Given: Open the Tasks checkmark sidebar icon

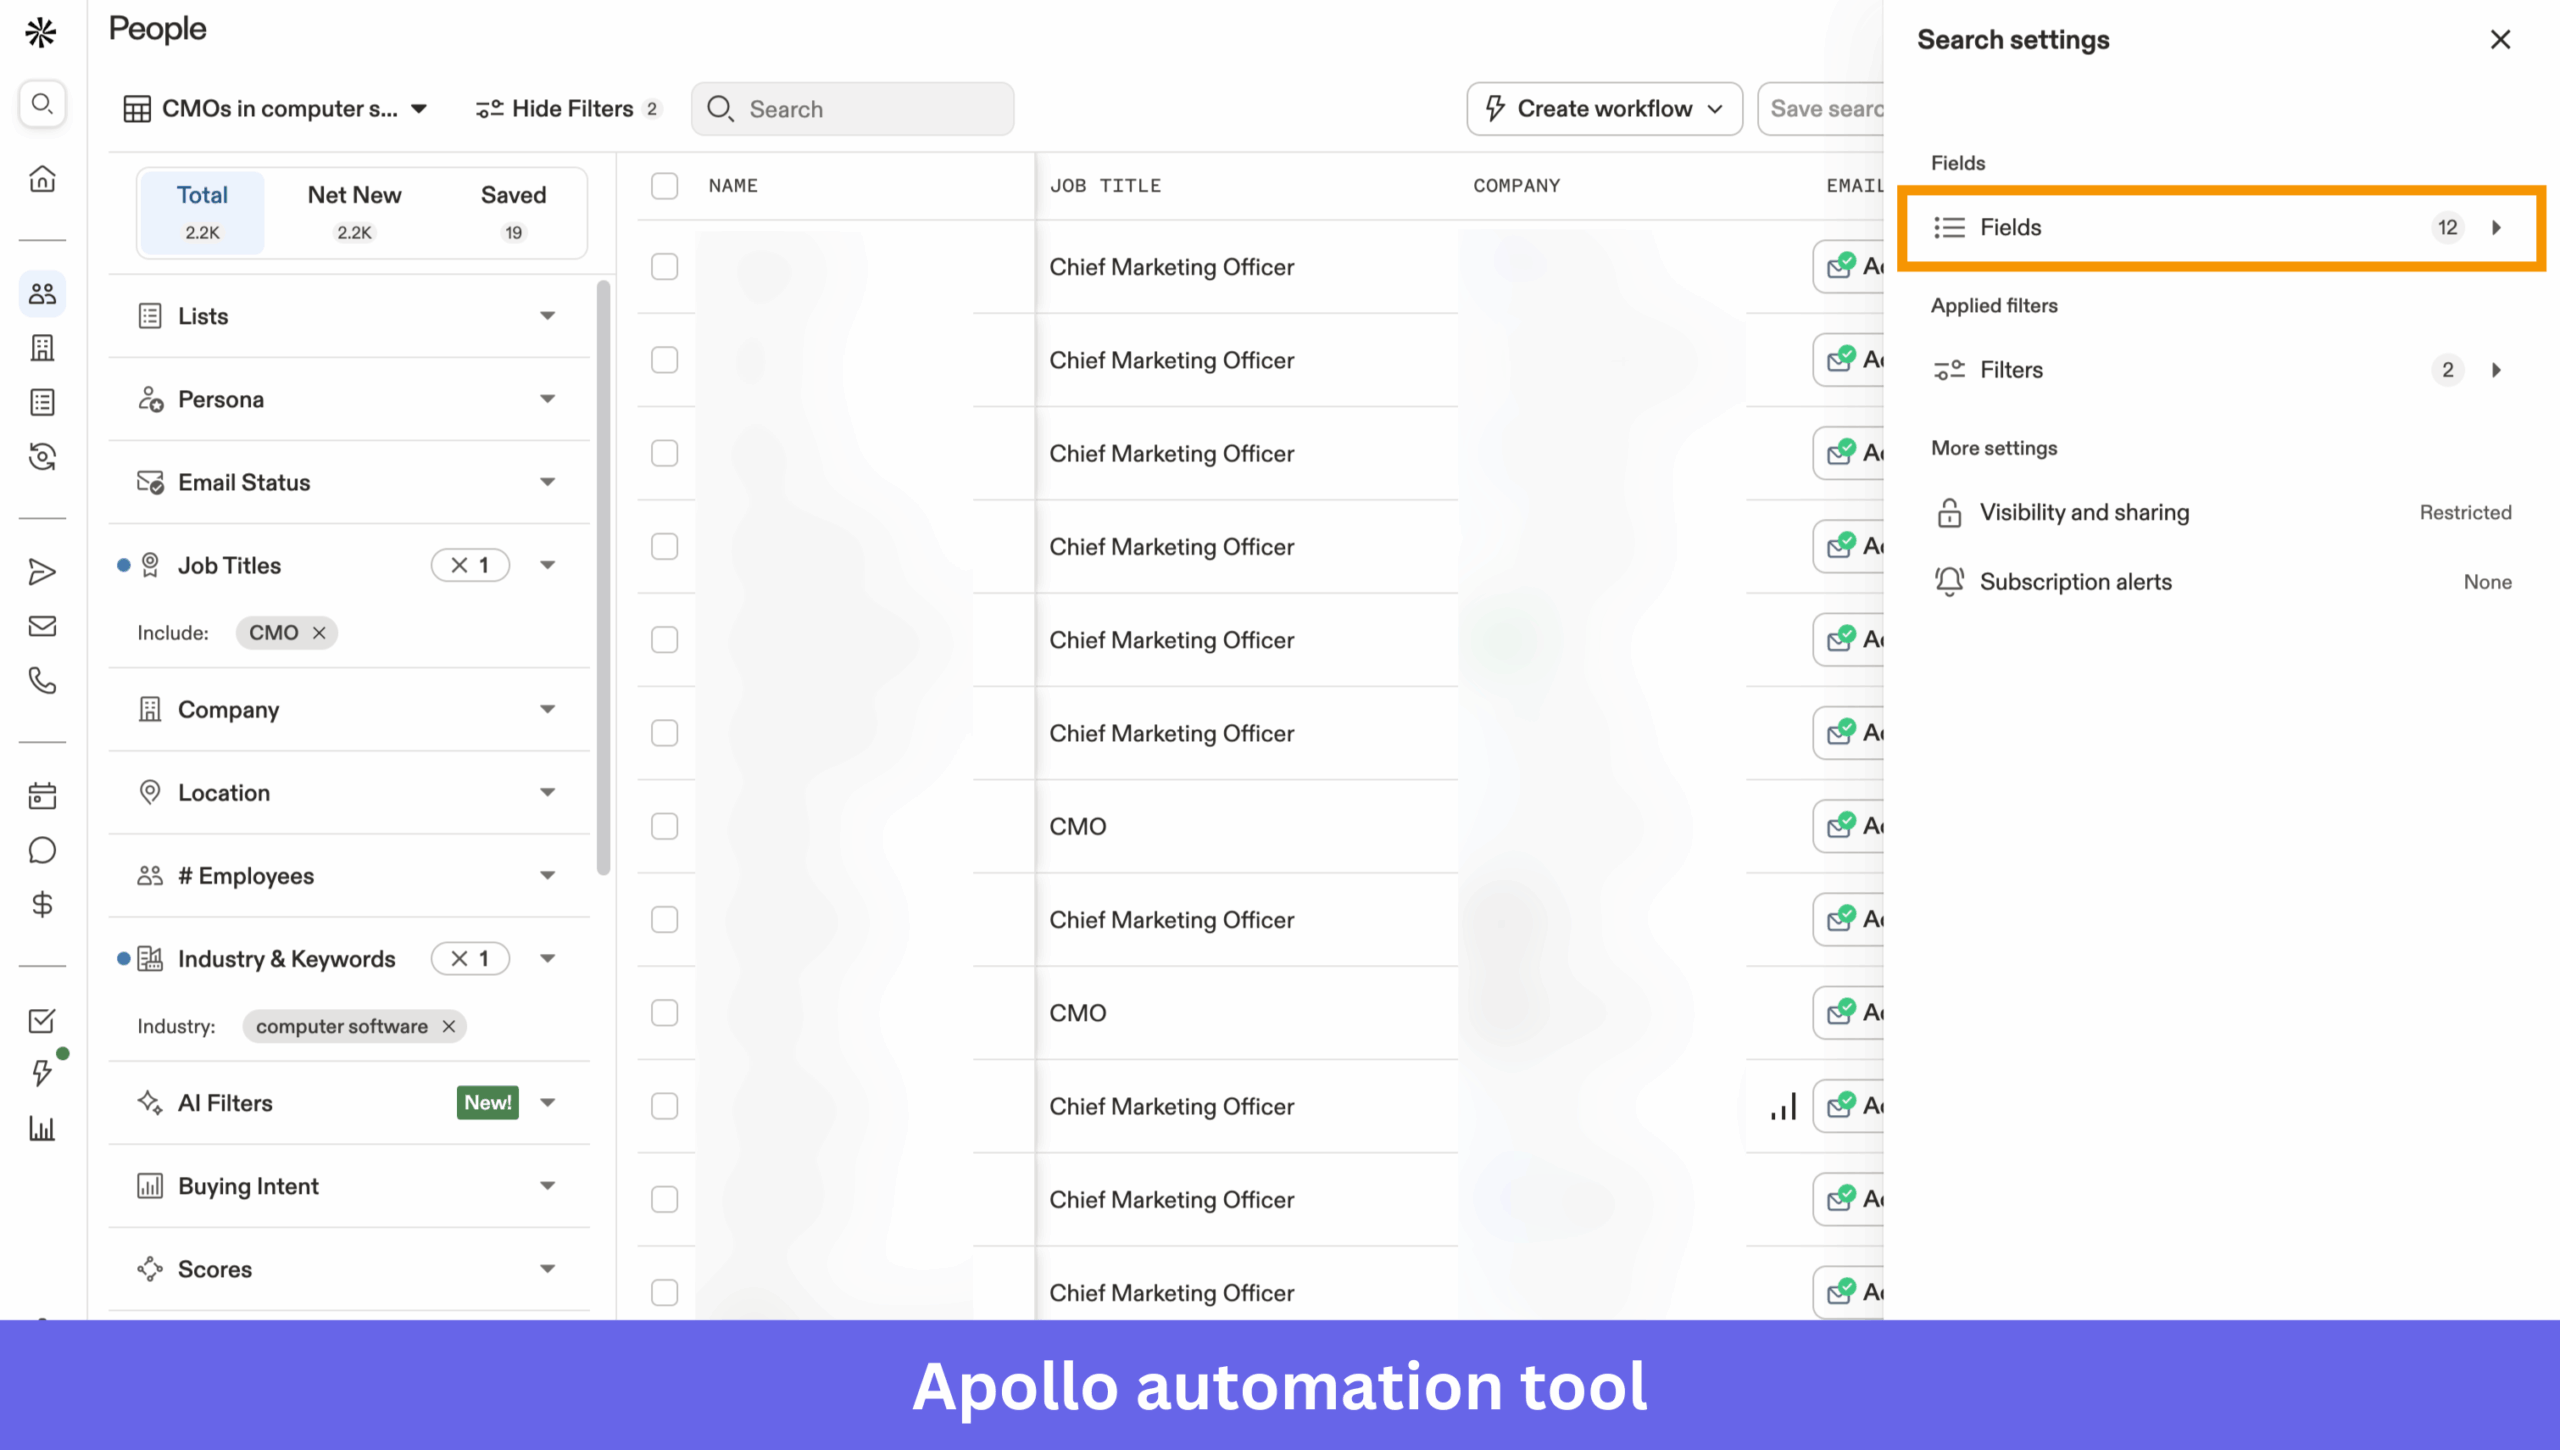Looking at the screenshot, I should [x=42, y=1020].
